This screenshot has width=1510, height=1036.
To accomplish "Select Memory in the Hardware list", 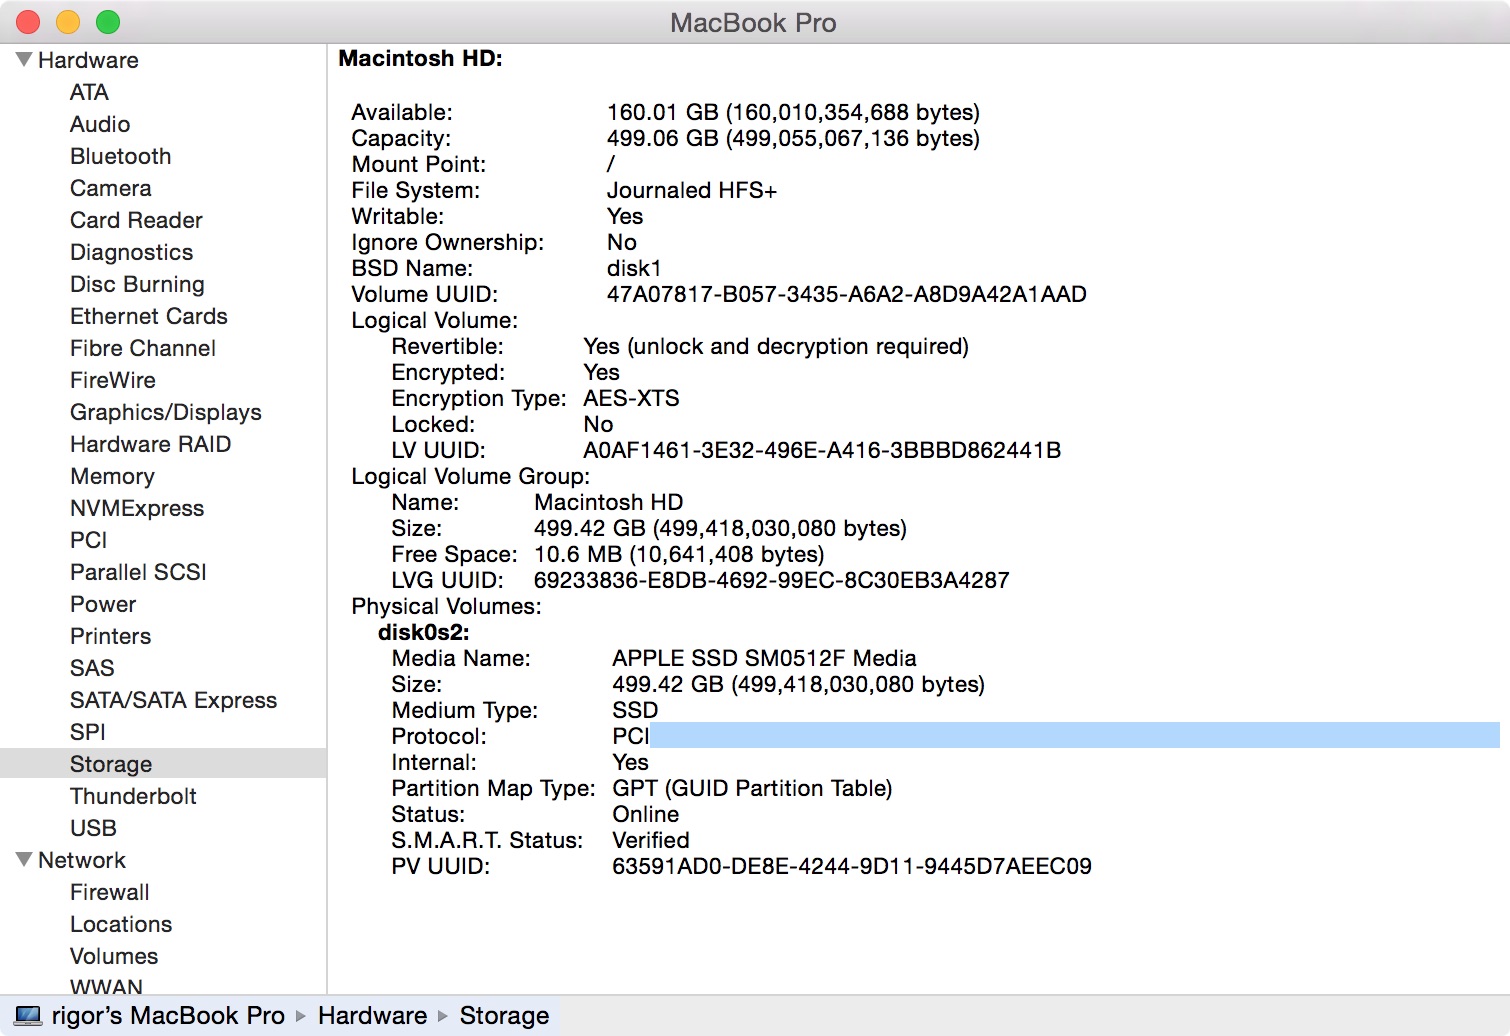I will 112,476.
